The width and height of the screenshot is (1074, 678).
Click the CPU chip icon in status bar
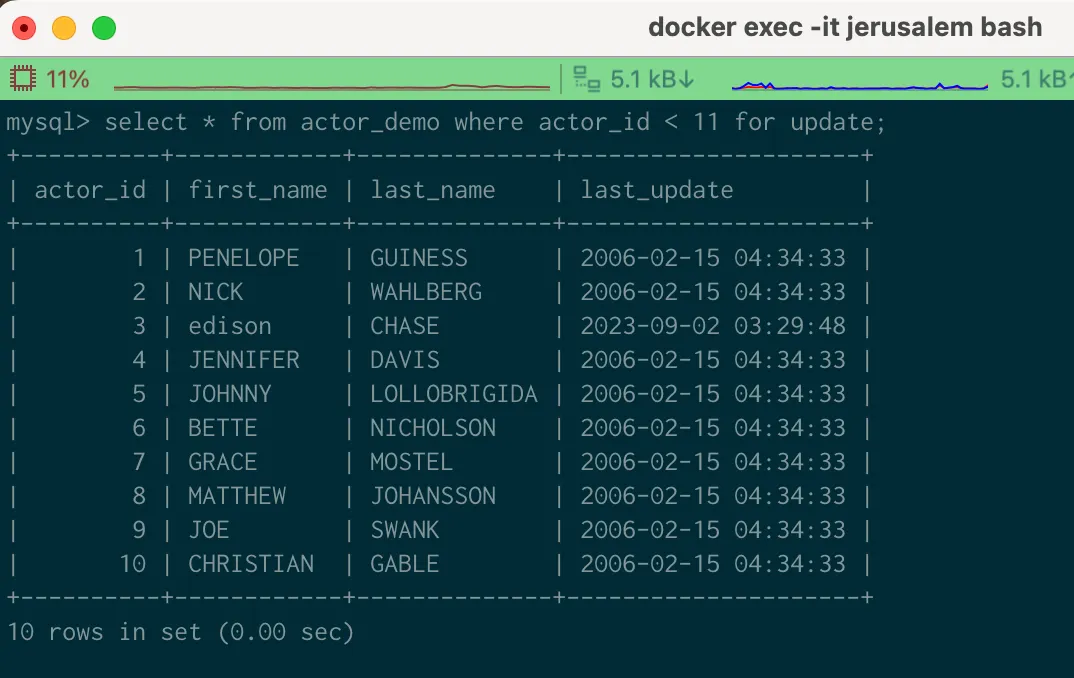(23, 78)
